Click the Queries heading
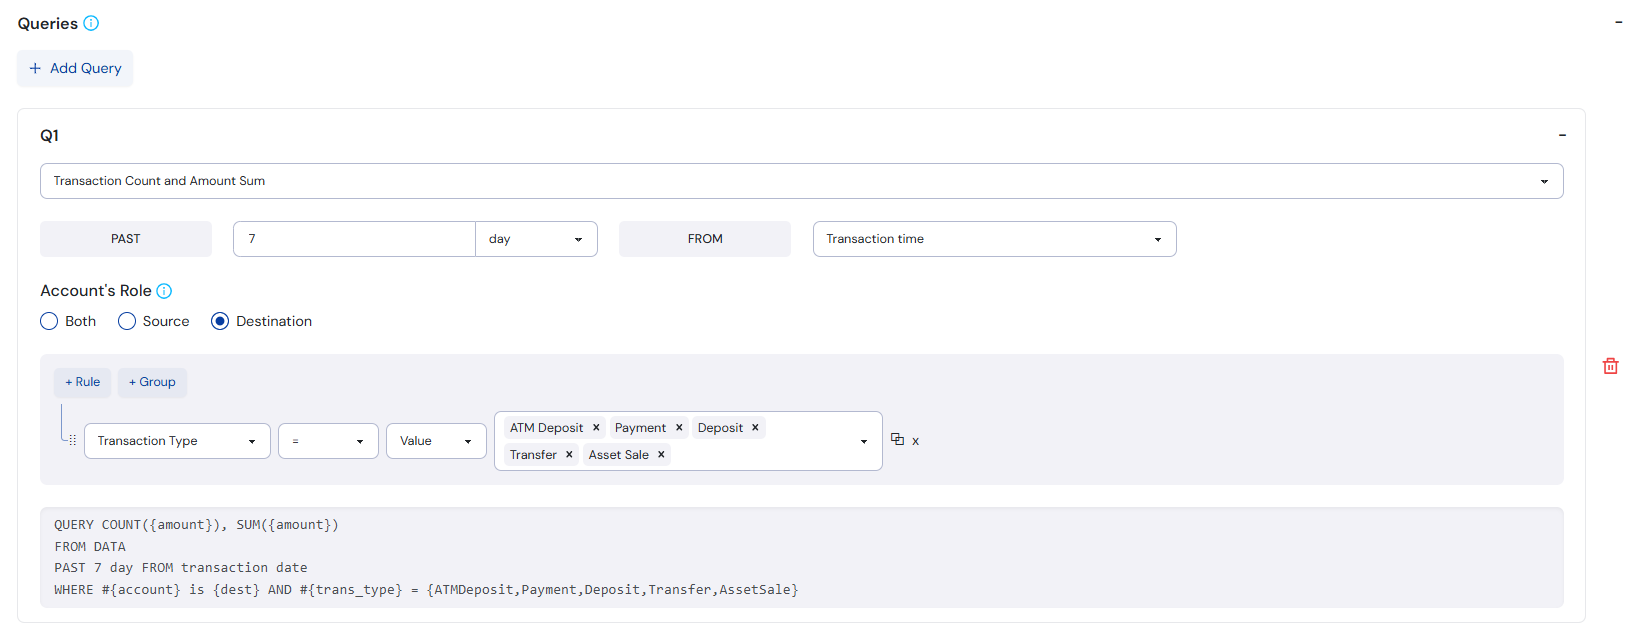Viewport: 1633px width, 632px height. pos(47,23)
